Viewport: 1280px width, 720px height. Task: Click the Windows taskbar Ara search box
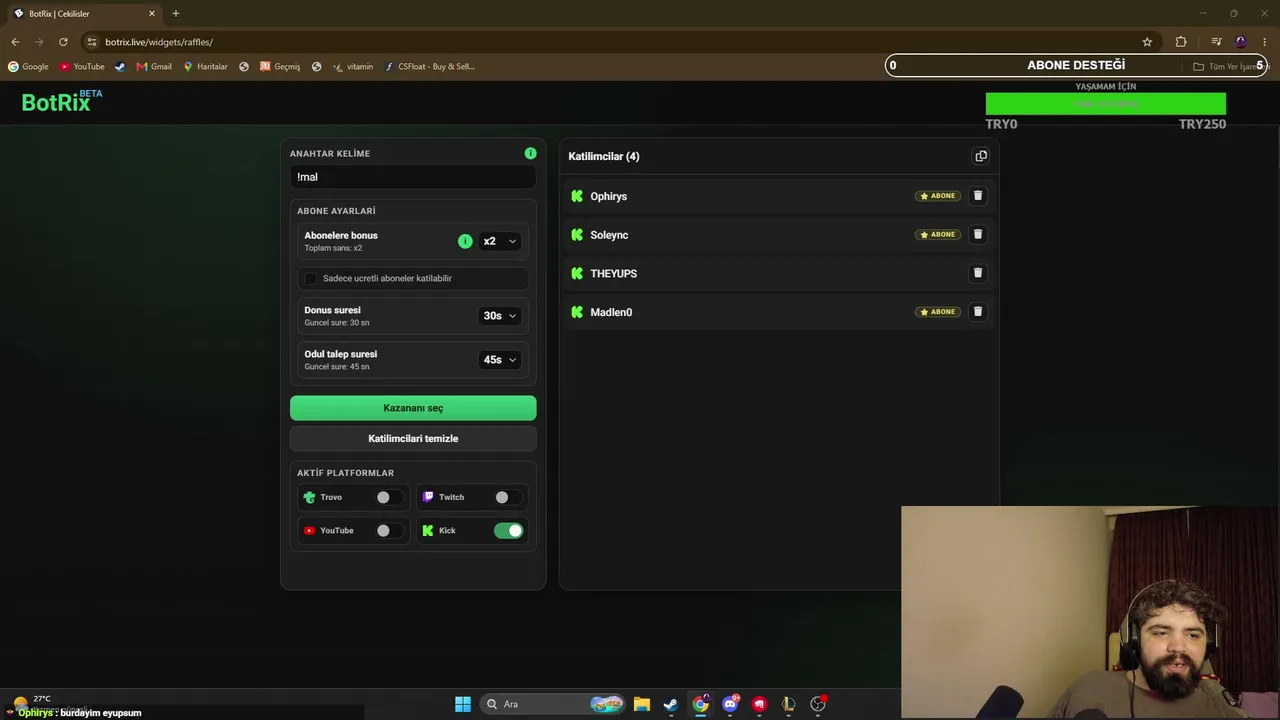click(551, 704)
